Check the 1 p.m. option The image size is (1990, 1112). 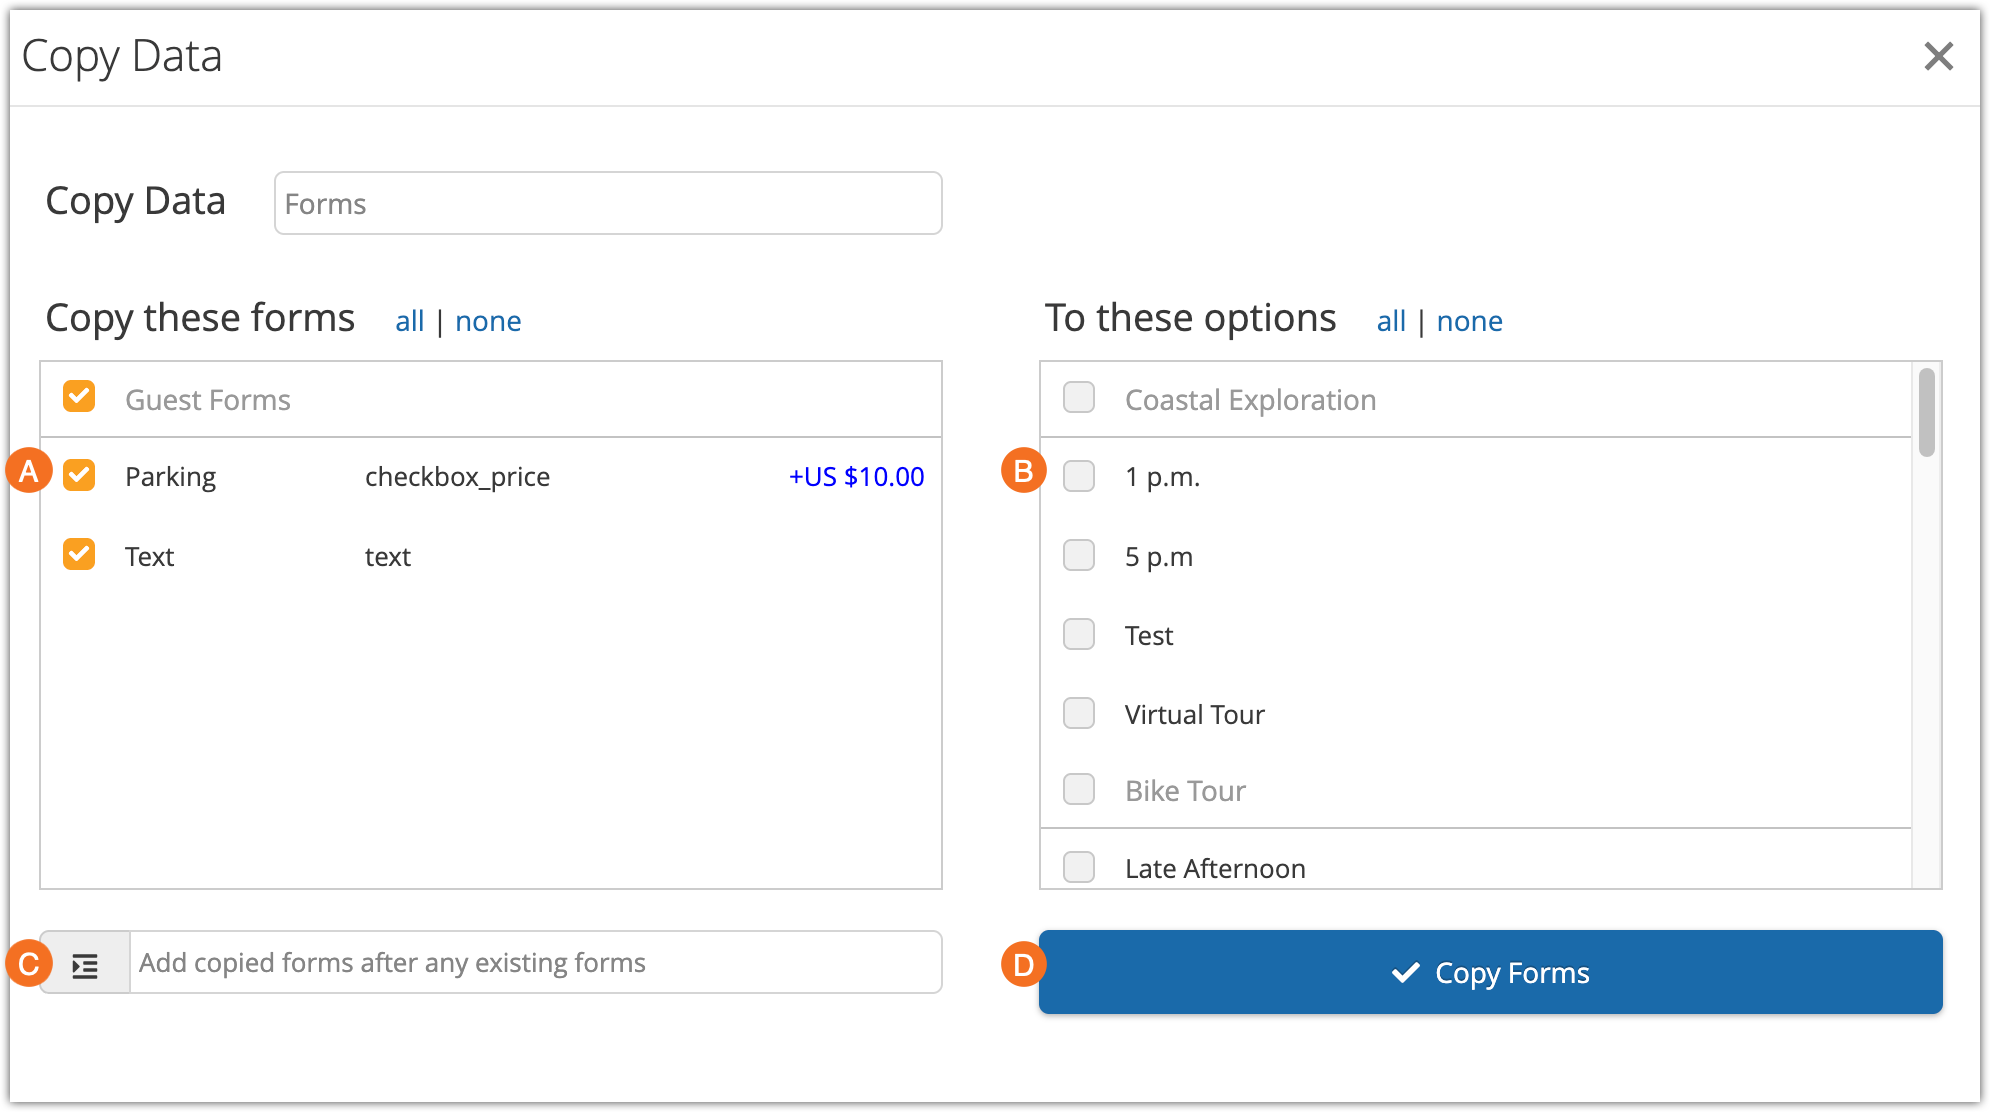point(1078,475)
